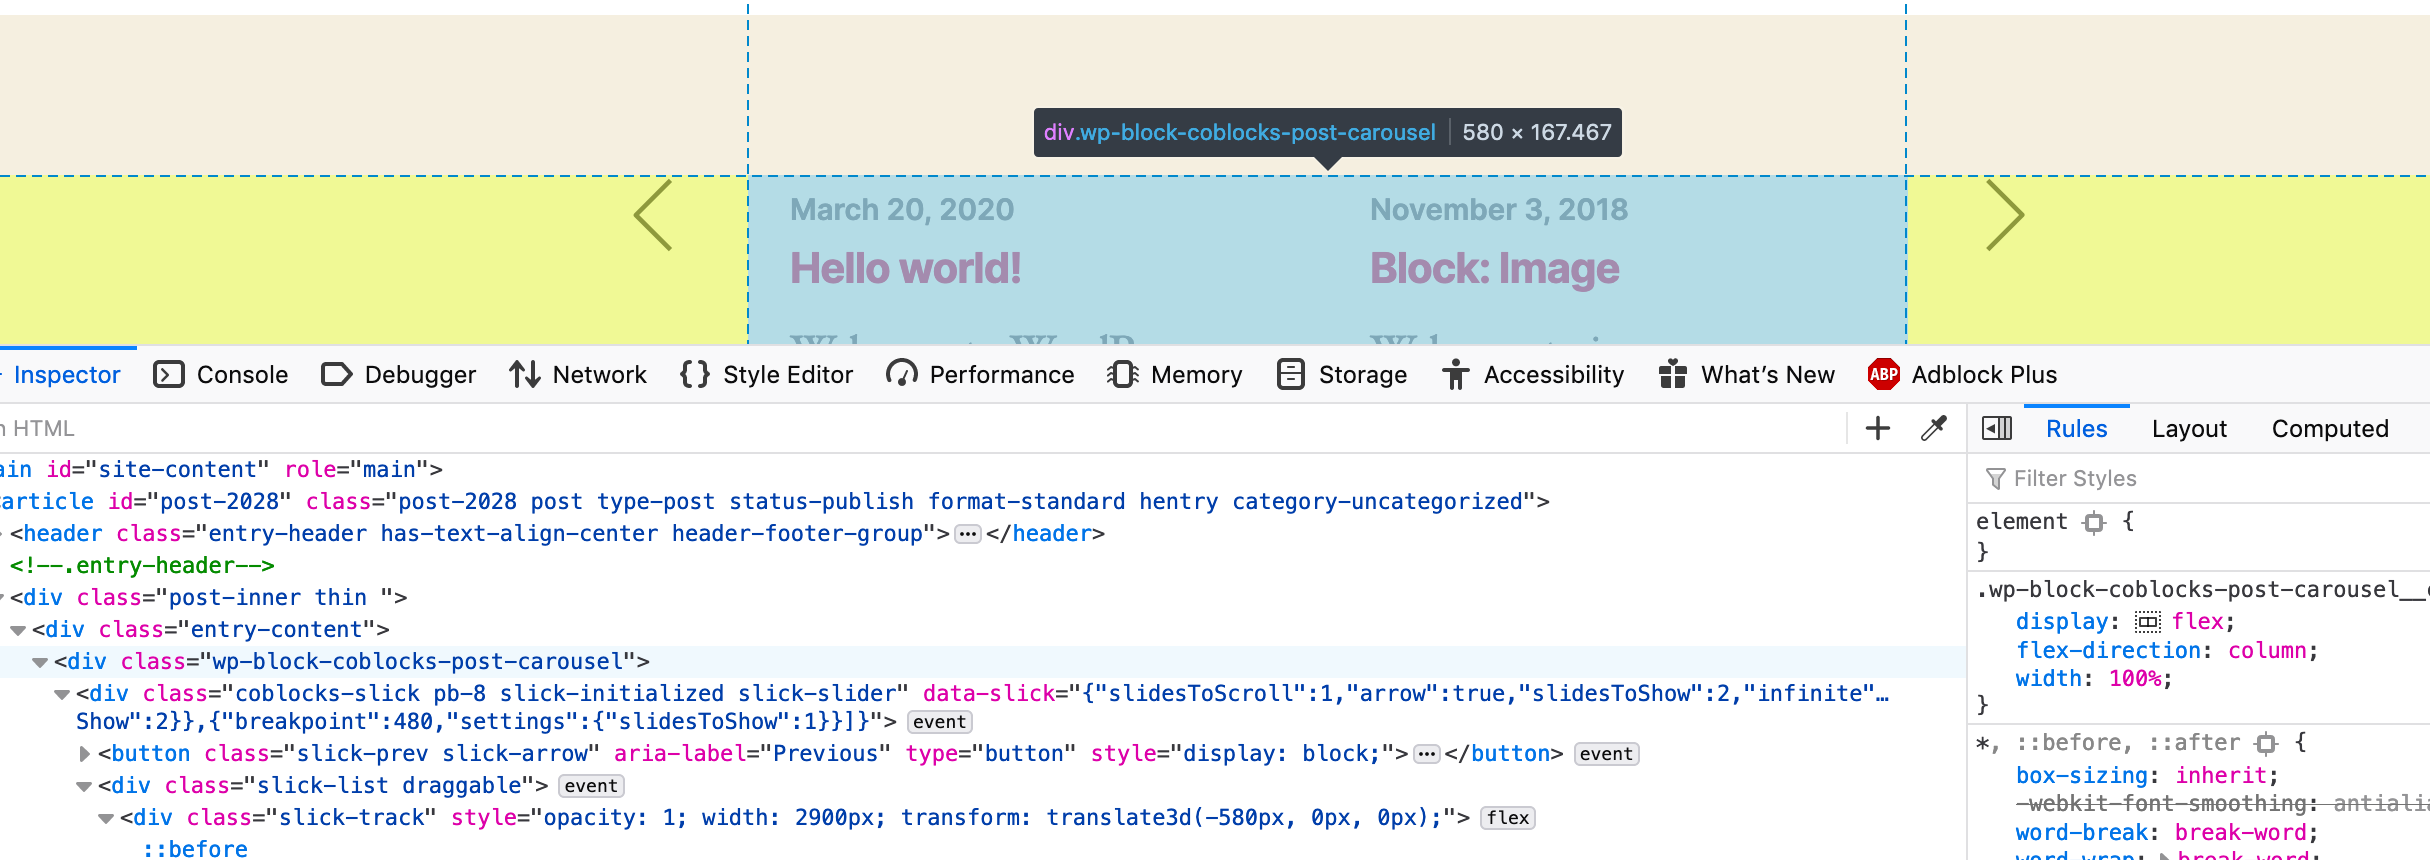Click next carousel arrow on page
Screen dimensions: 2430x860
pyautogui.click(x=2004, y=215)
